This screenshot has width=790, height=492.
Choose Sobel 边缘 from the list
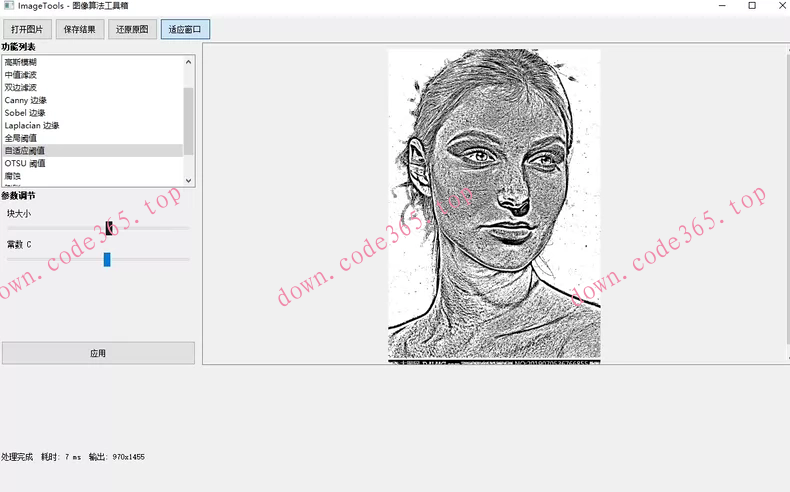pyautogui.click(x=93, y=113)
